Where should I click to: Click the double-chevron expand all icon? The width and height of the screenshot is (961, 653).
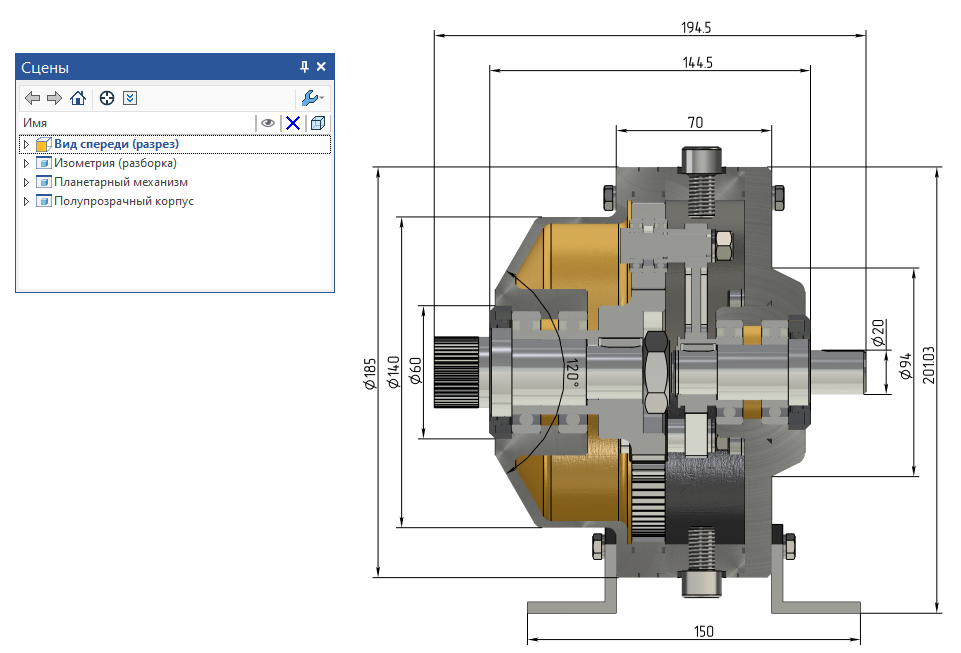click(x=129, y=98)
